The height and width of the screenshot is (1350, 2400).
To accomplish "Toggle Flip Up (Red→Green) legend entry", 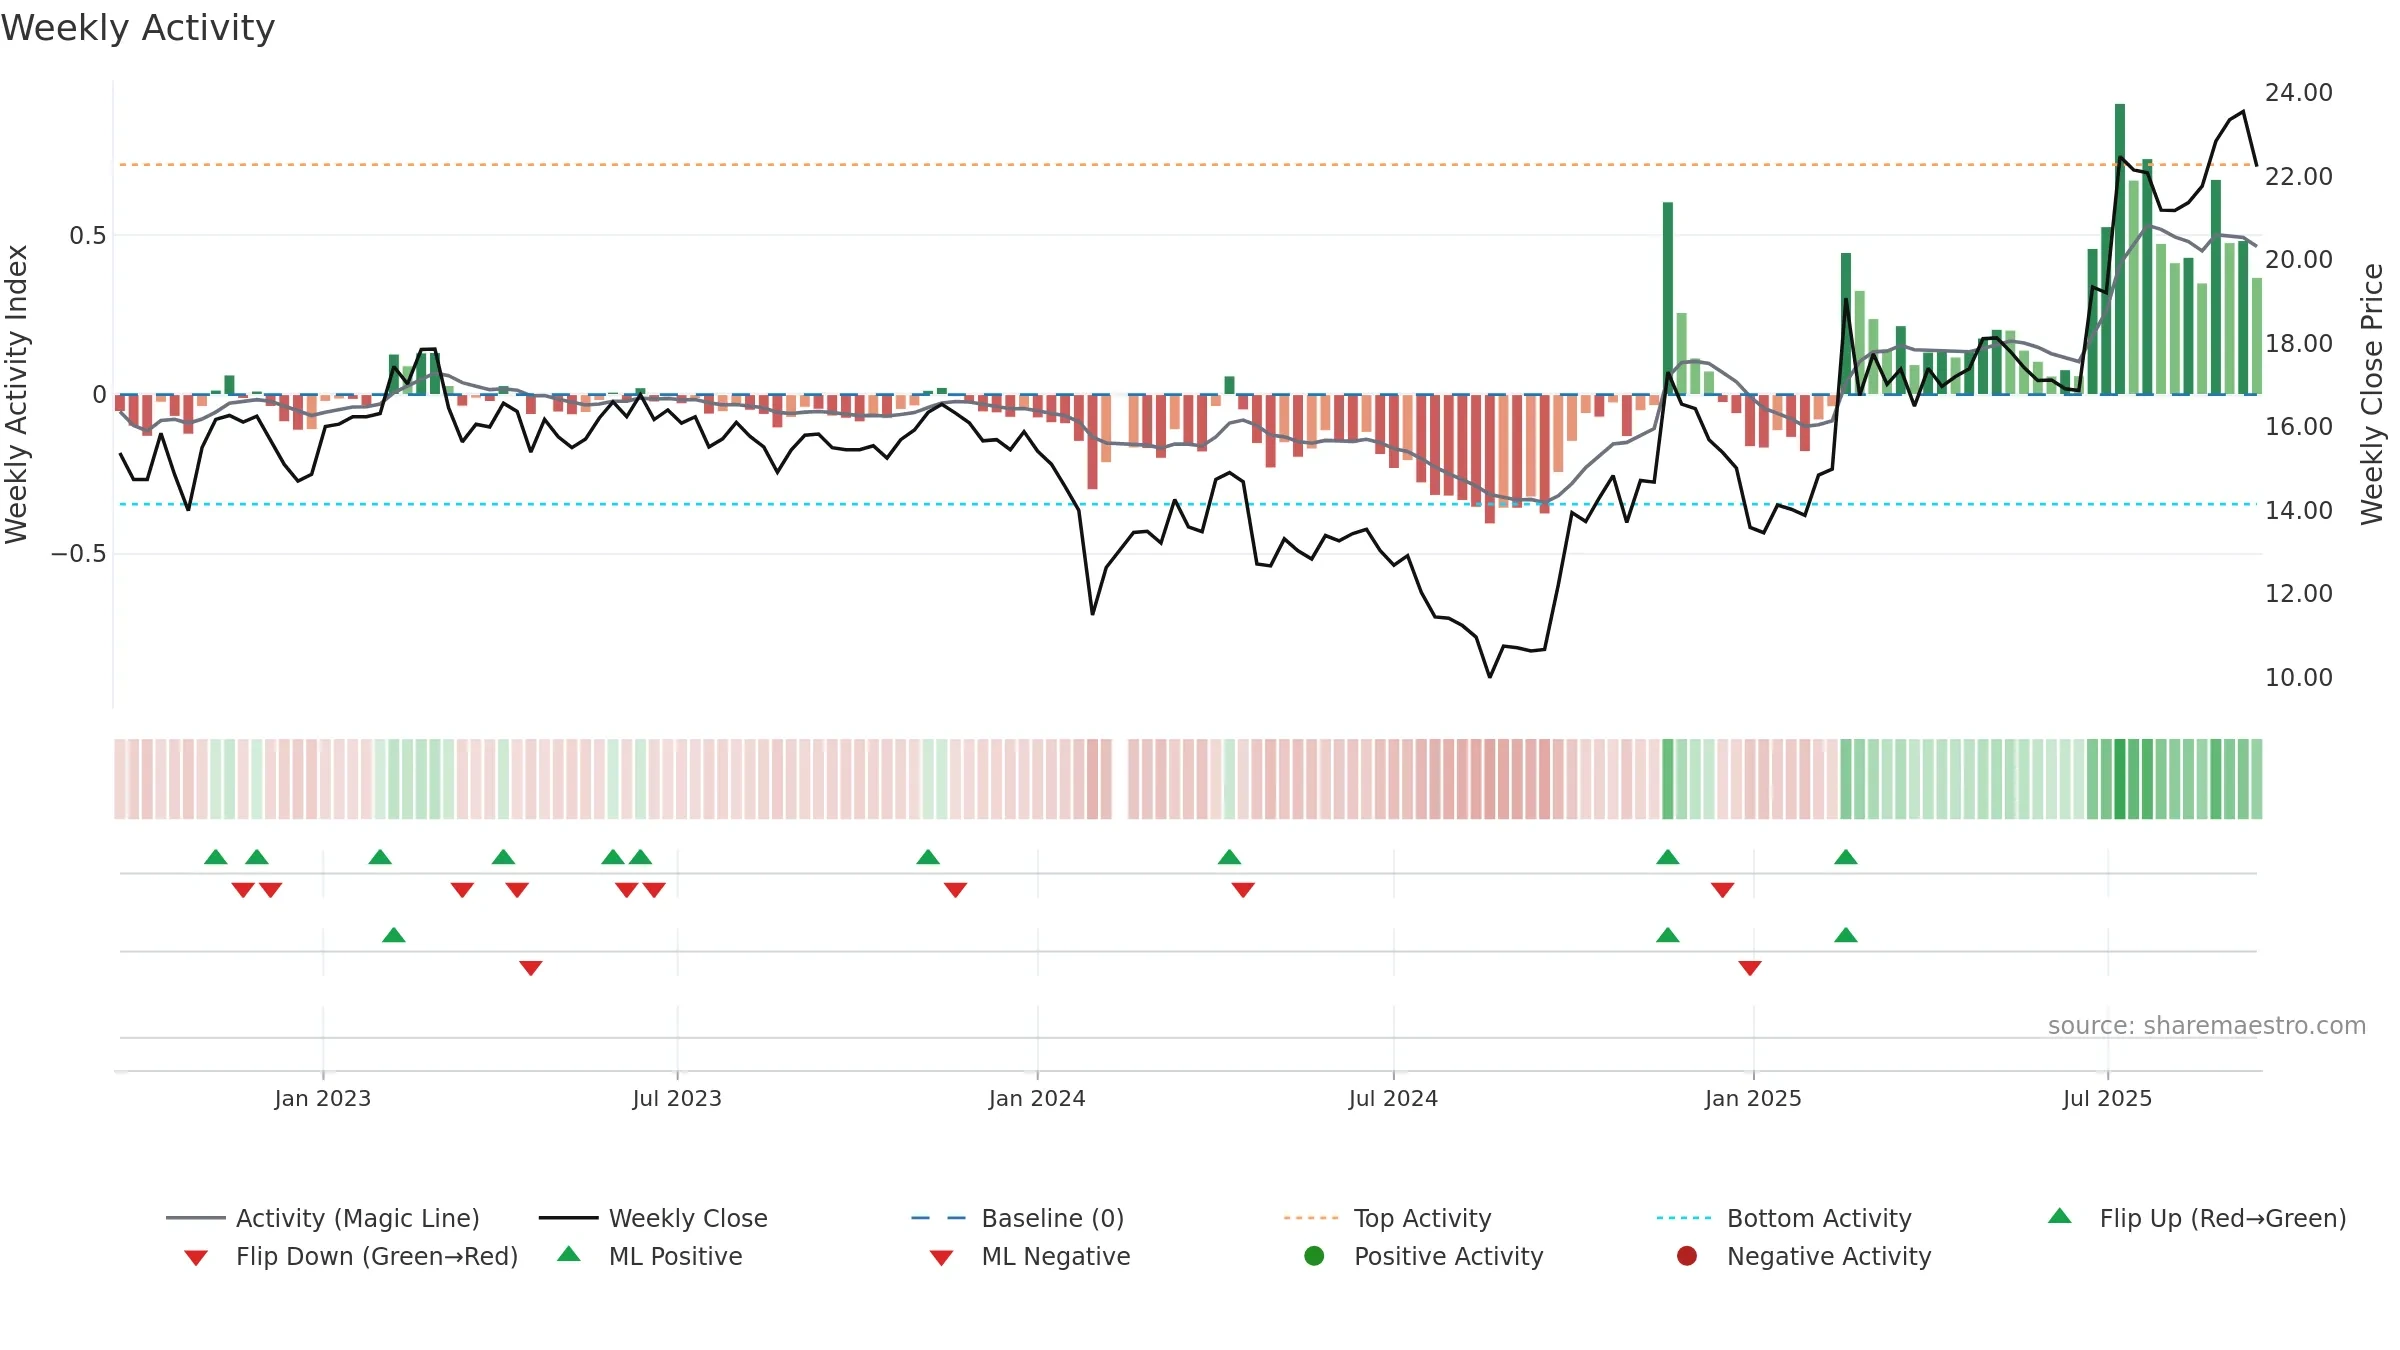I will [2196, 1218].
